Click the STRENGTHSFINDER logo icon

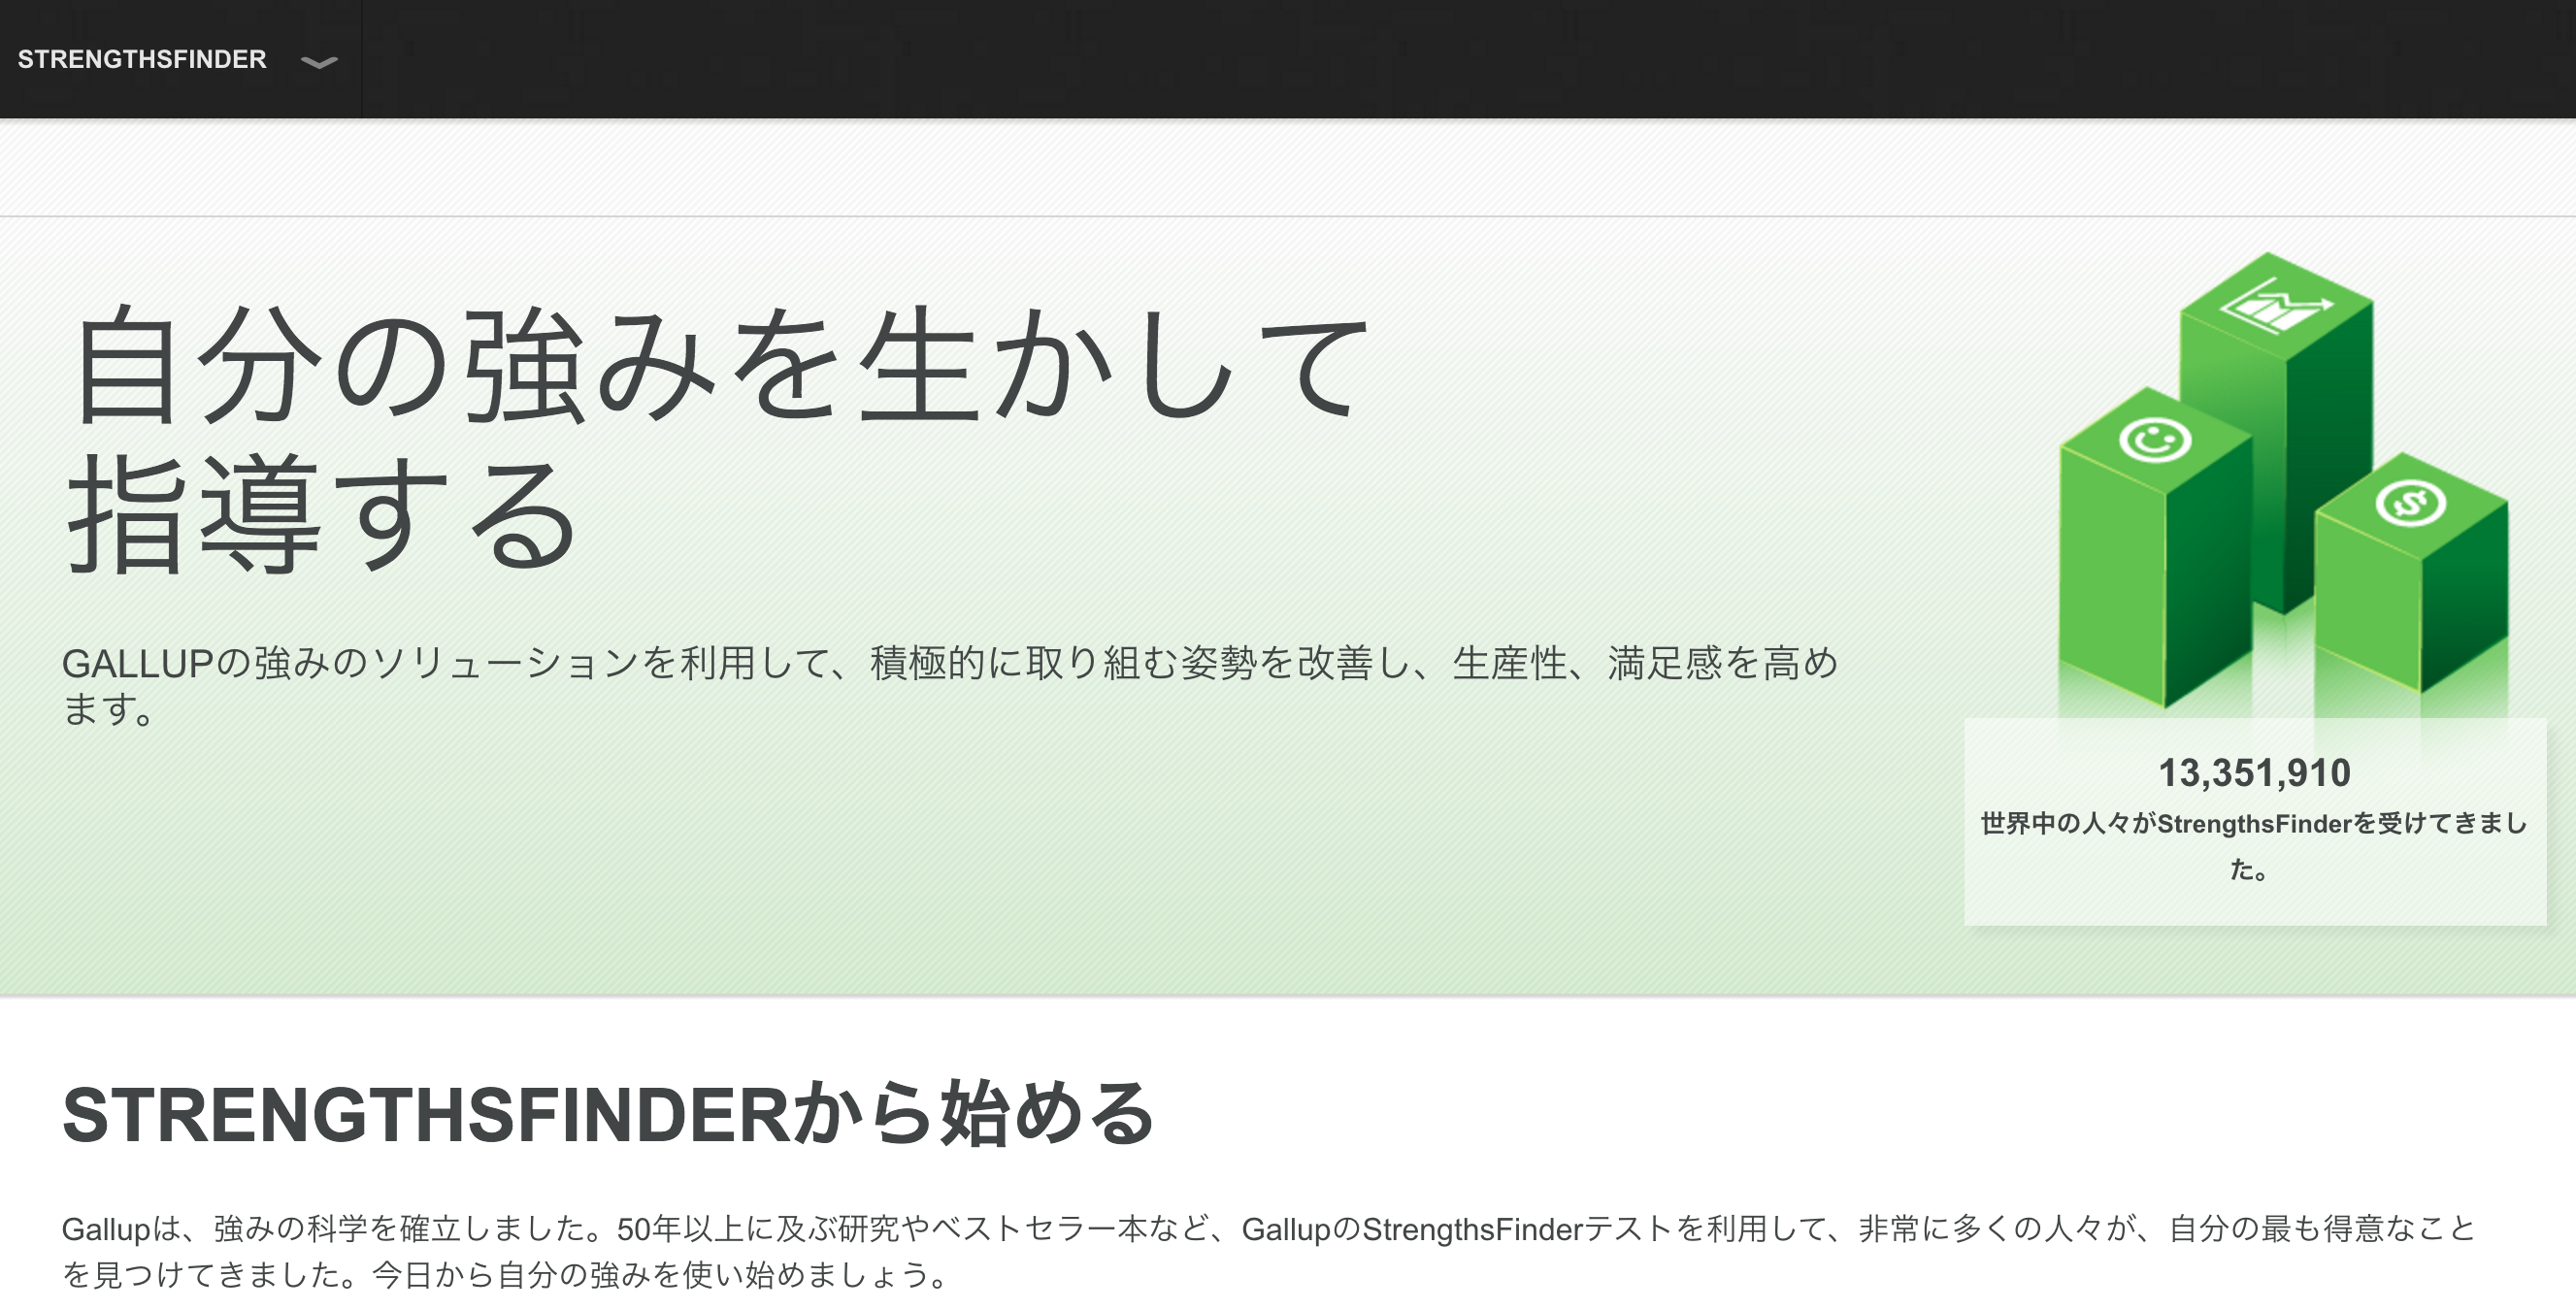pyautogui.click(x=139, y=57)
